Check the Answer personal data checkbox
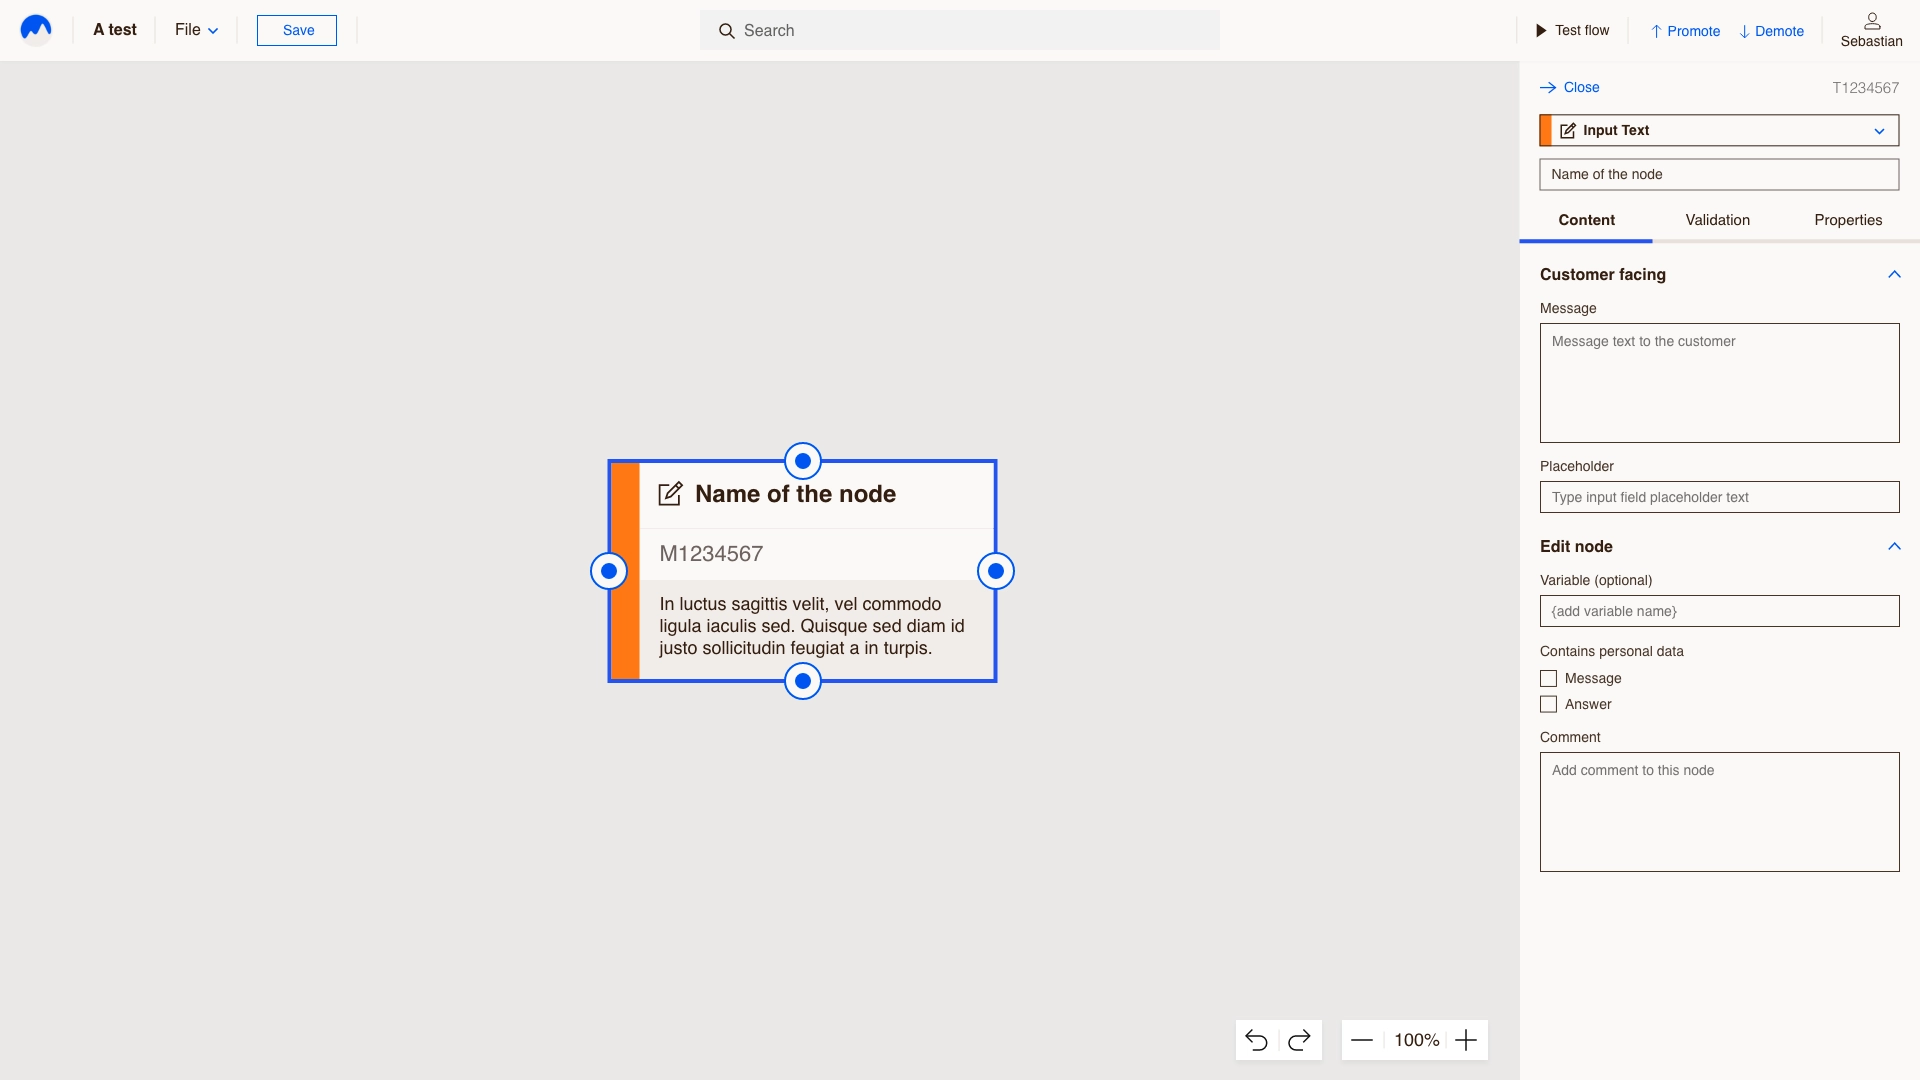 [1549, 704]
